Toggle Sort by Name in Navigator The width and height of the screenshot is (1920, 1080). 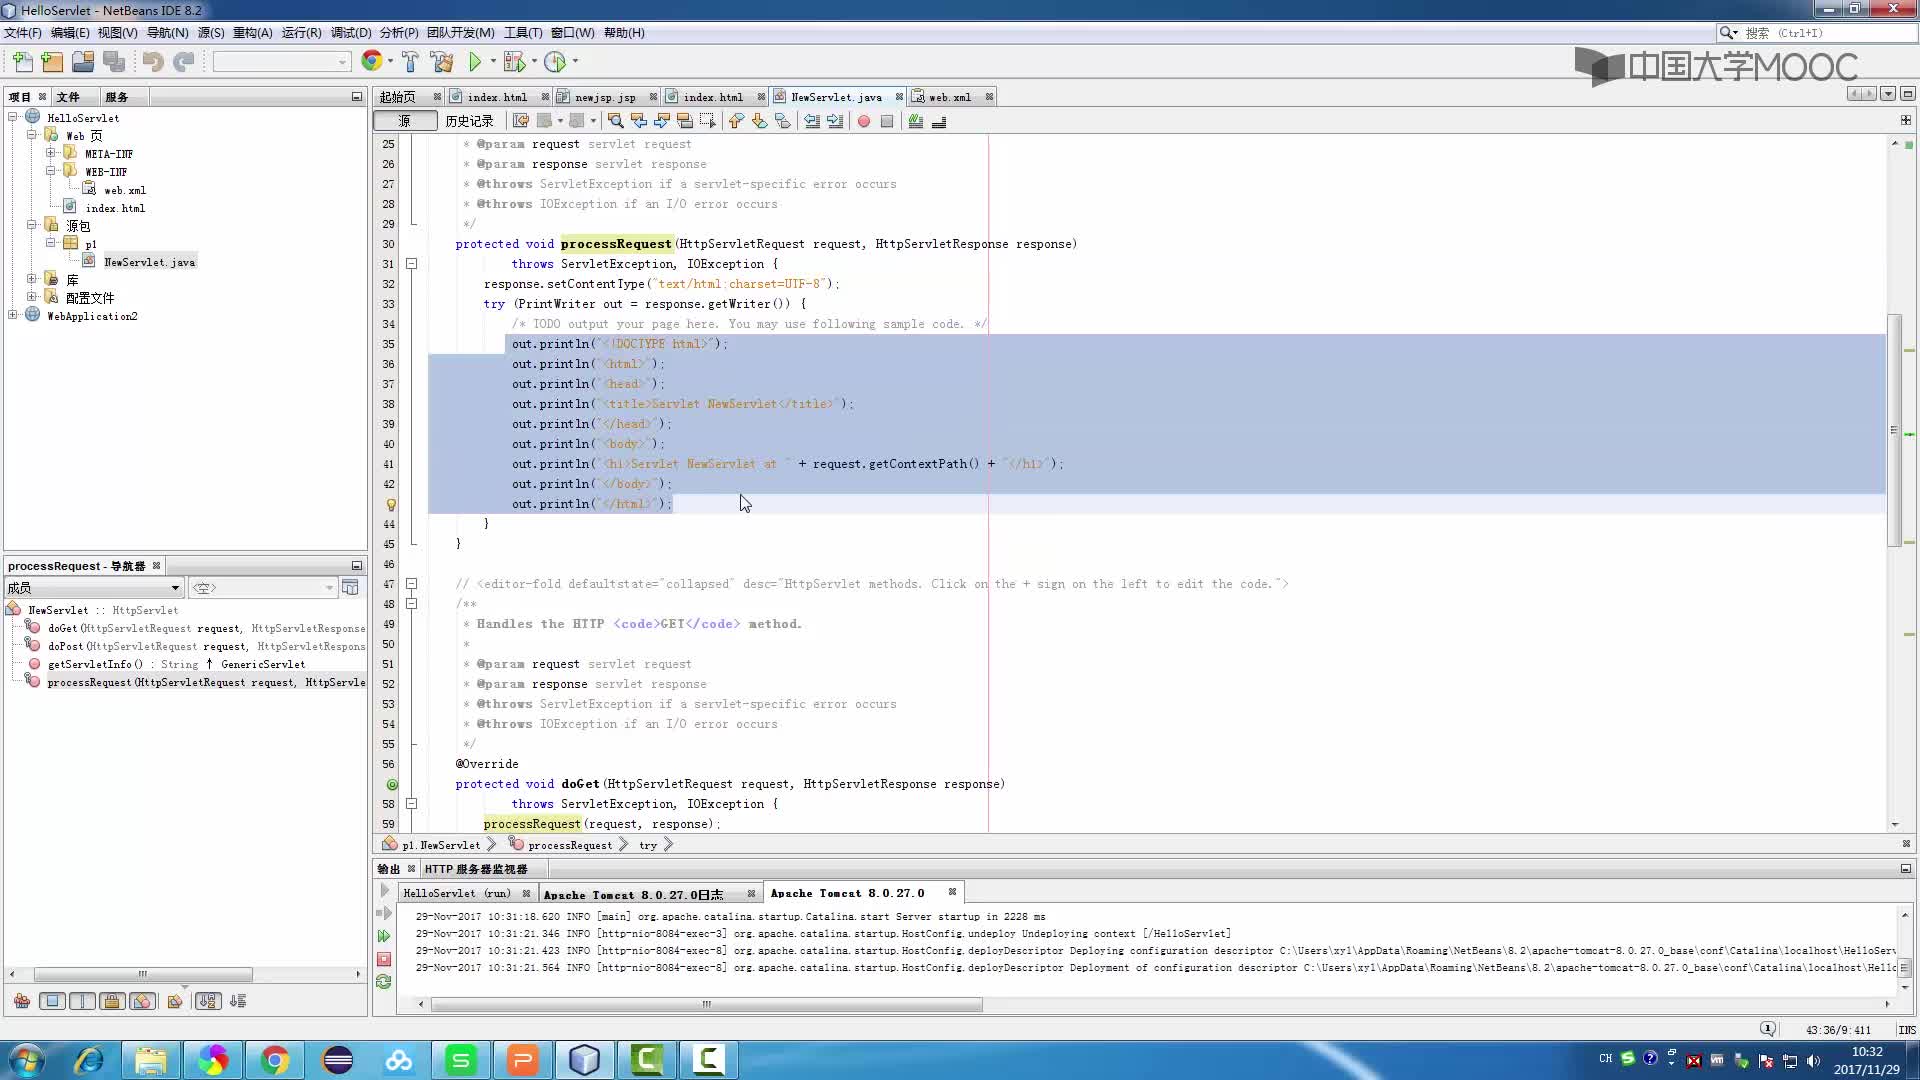208,1001
